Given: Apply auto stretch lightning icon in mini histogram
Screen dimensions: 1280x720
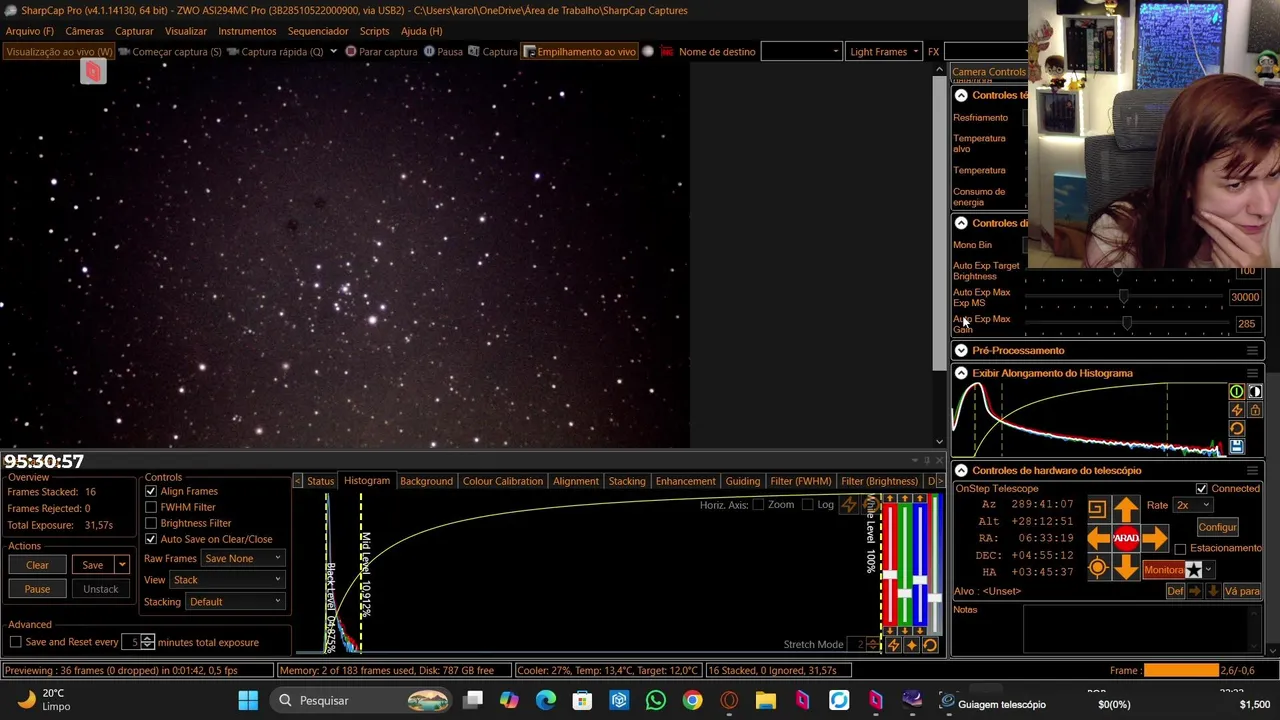Looking at the screenshot, I should [x=1237, y=410].
